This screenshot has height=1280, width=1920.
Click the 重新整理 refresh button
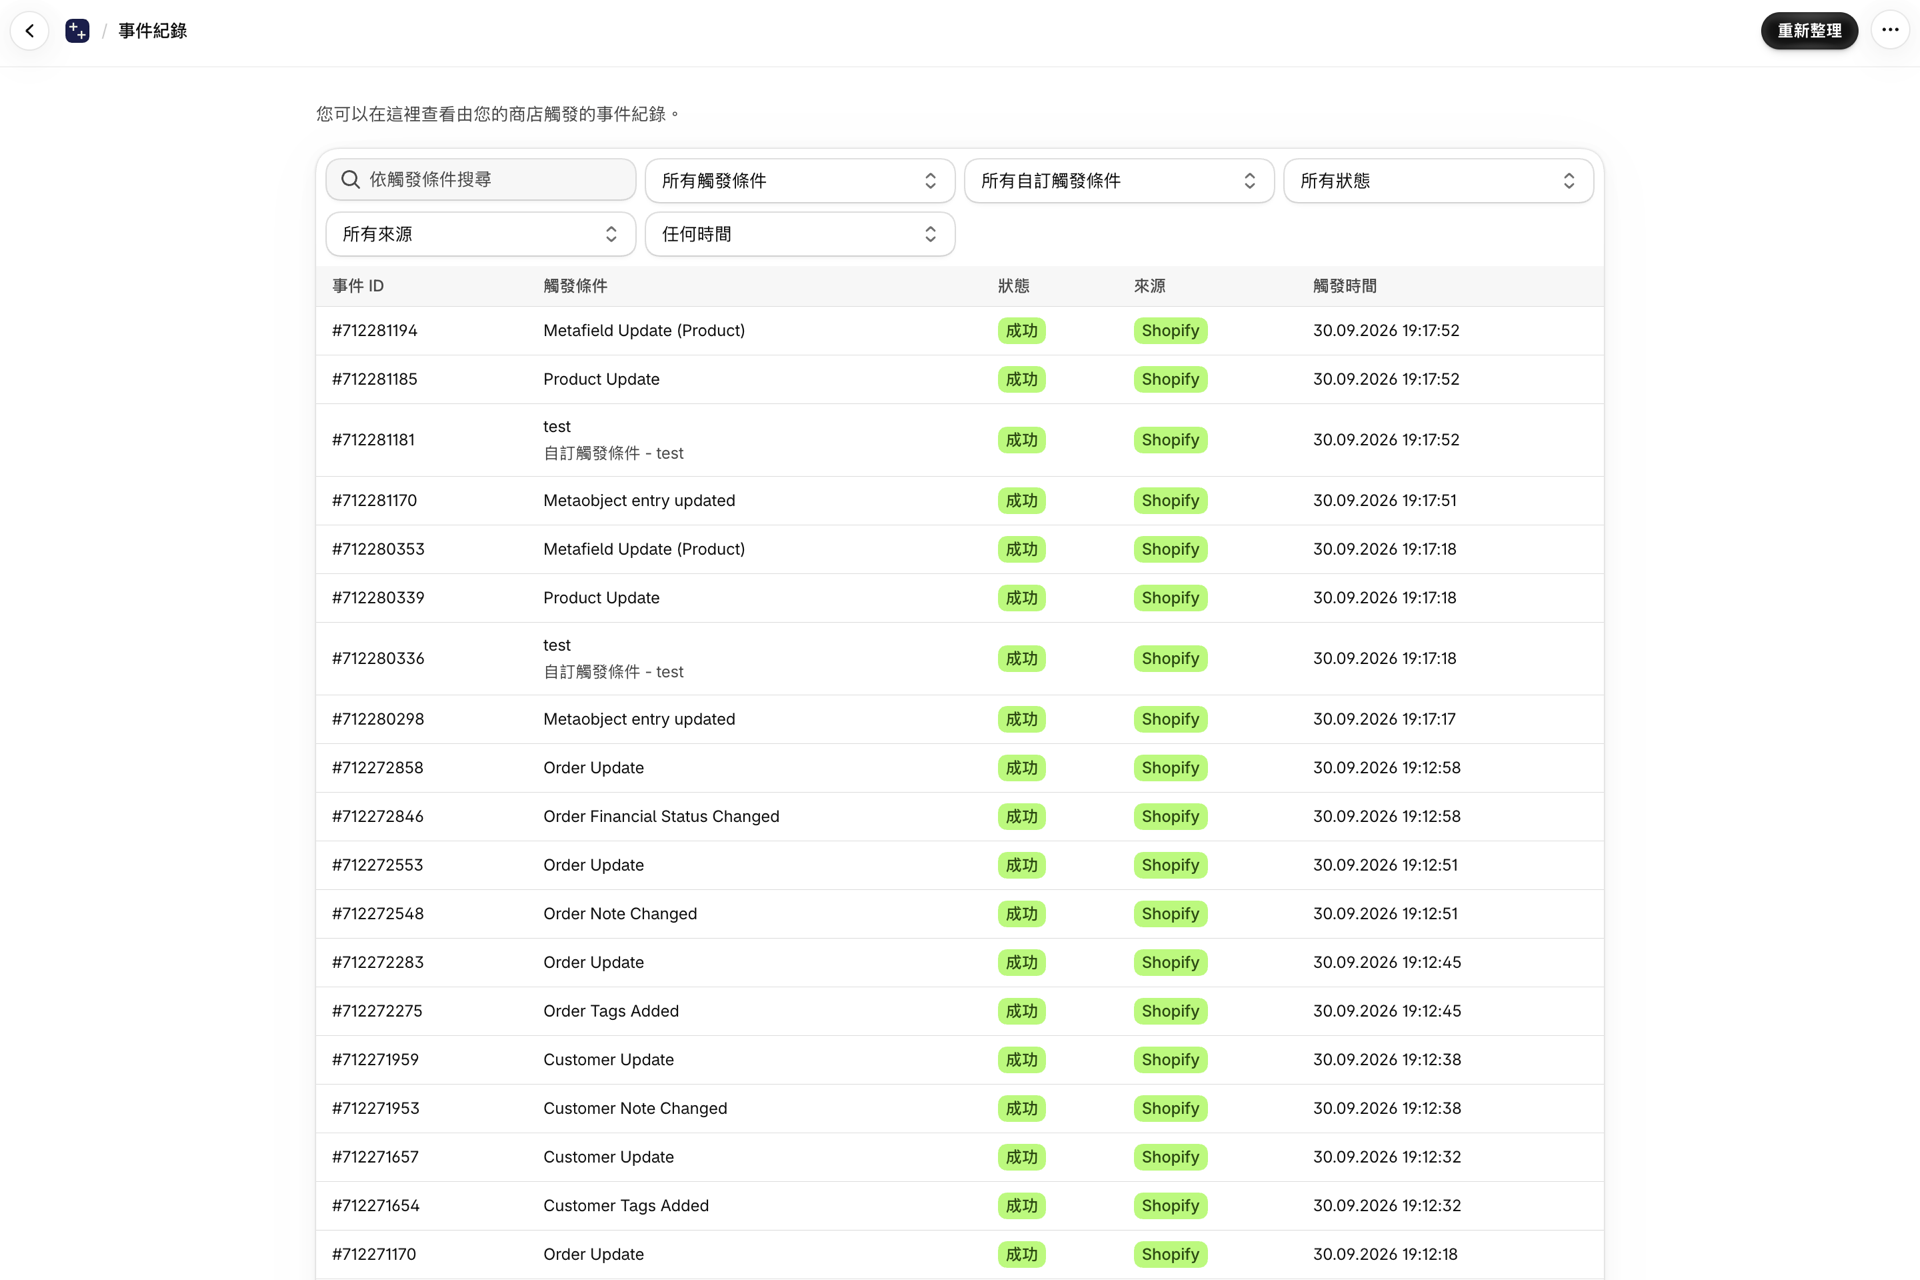click(1809, 31)
